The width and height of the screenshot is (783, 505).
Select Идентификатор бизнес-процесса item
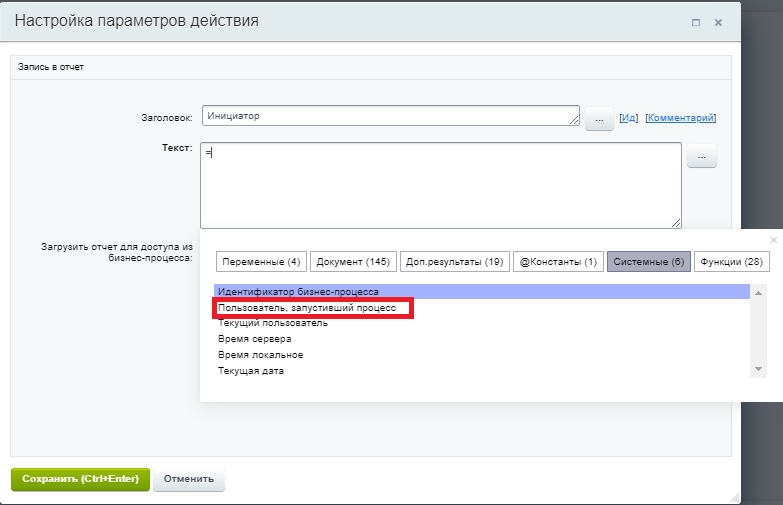(482, 292)
